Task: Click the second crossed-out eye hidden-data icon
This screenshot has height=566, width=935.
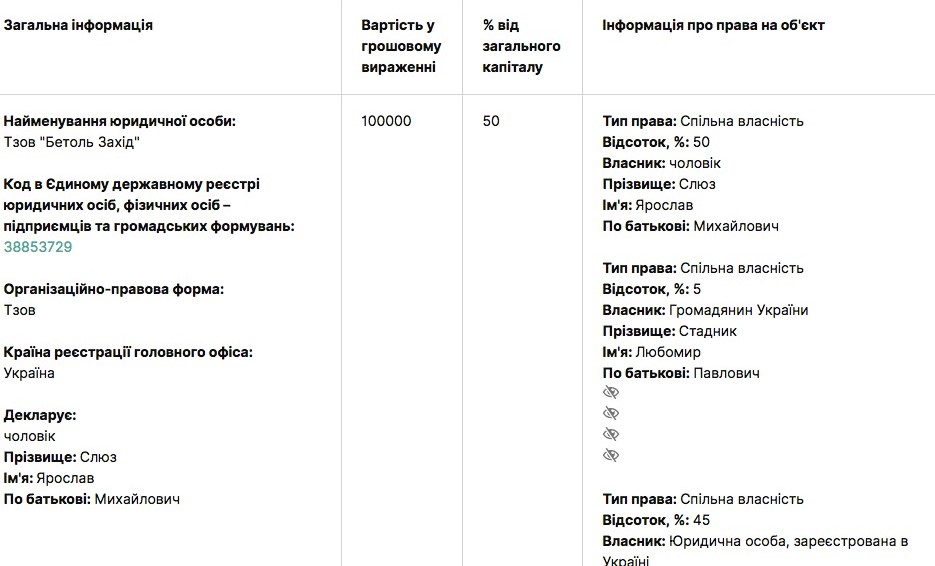Action: (611, 414)
